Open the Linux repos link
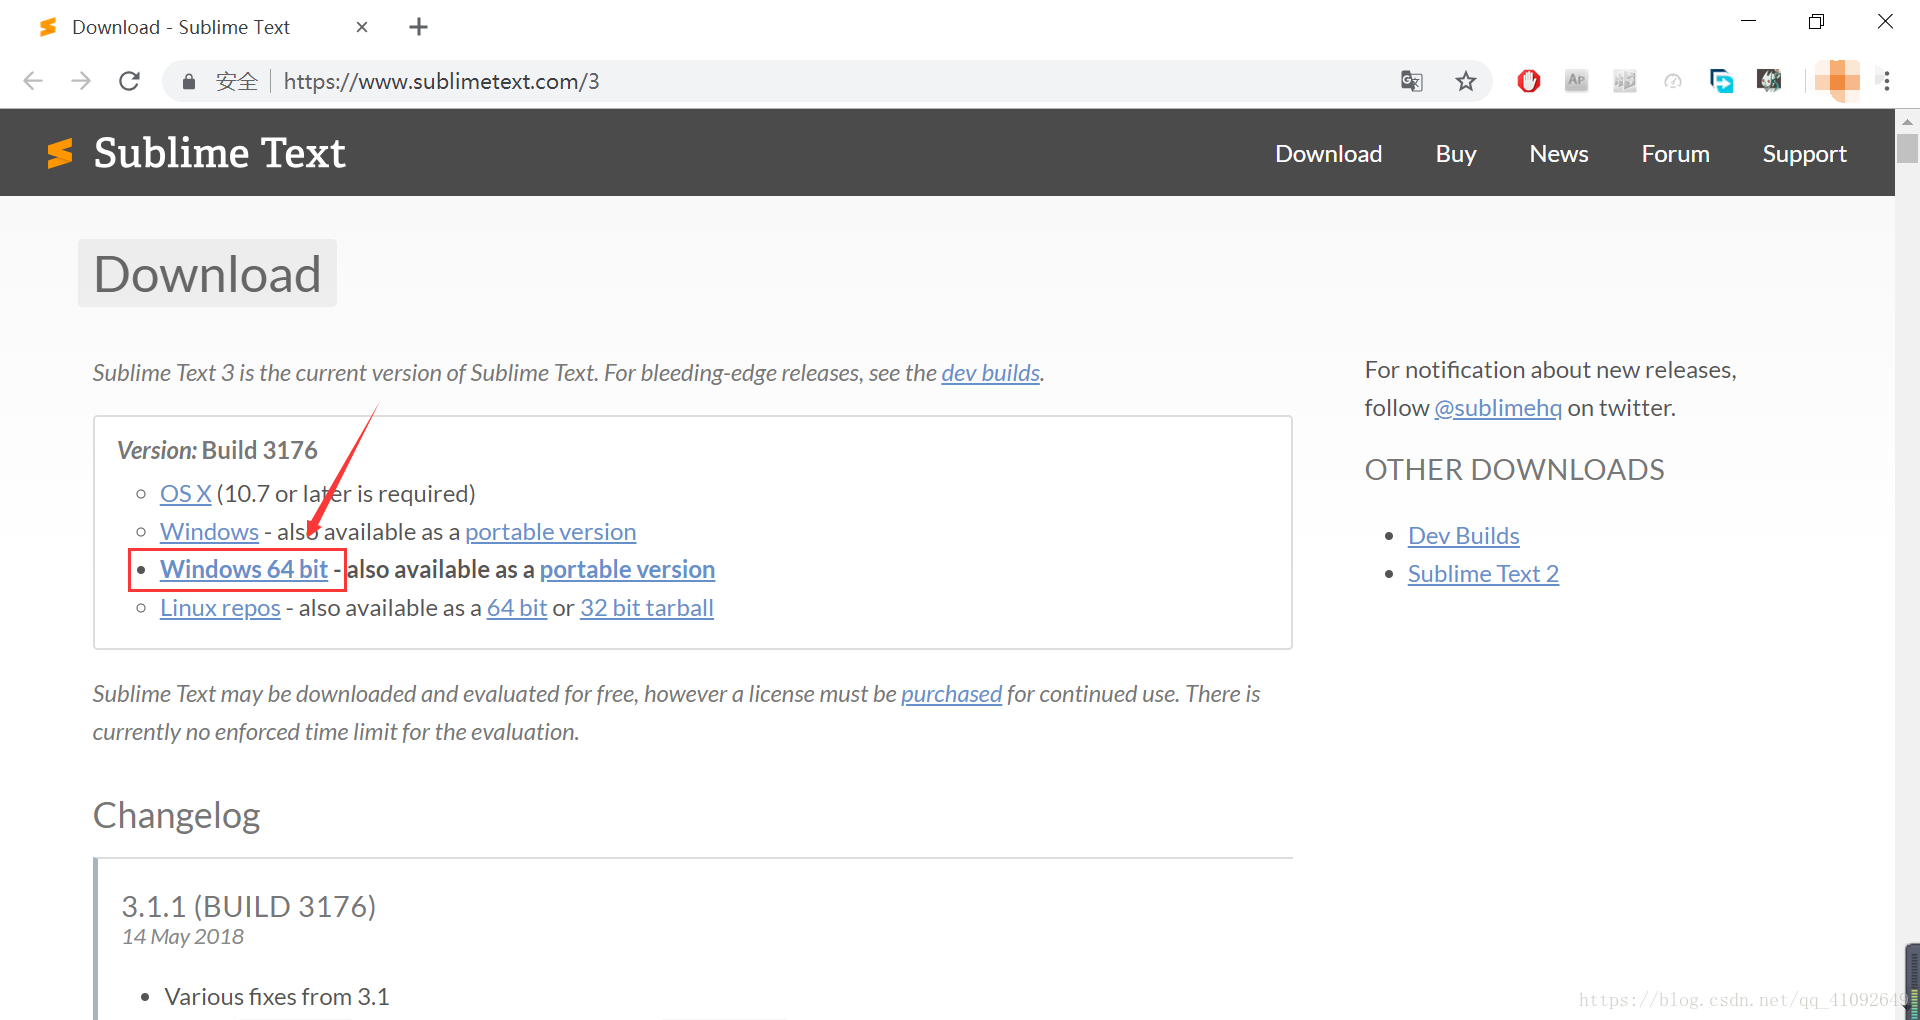Viewport: 1920px width, 1020px height. [220, 608]
